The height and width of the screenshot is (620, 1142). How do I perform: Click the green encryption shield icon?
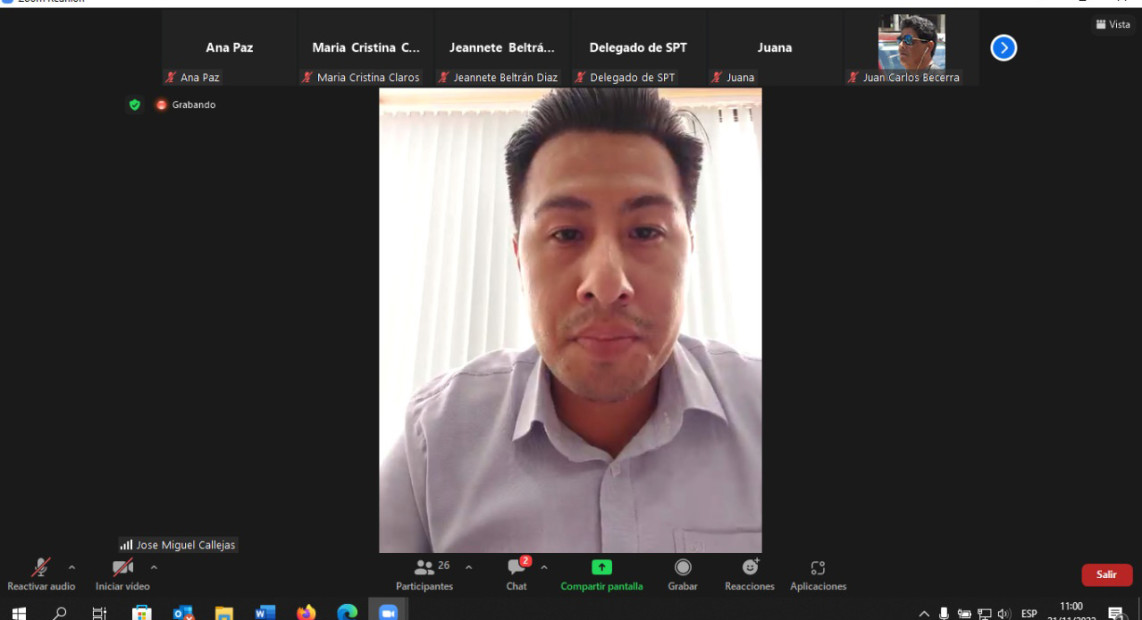tap(134, 105)
